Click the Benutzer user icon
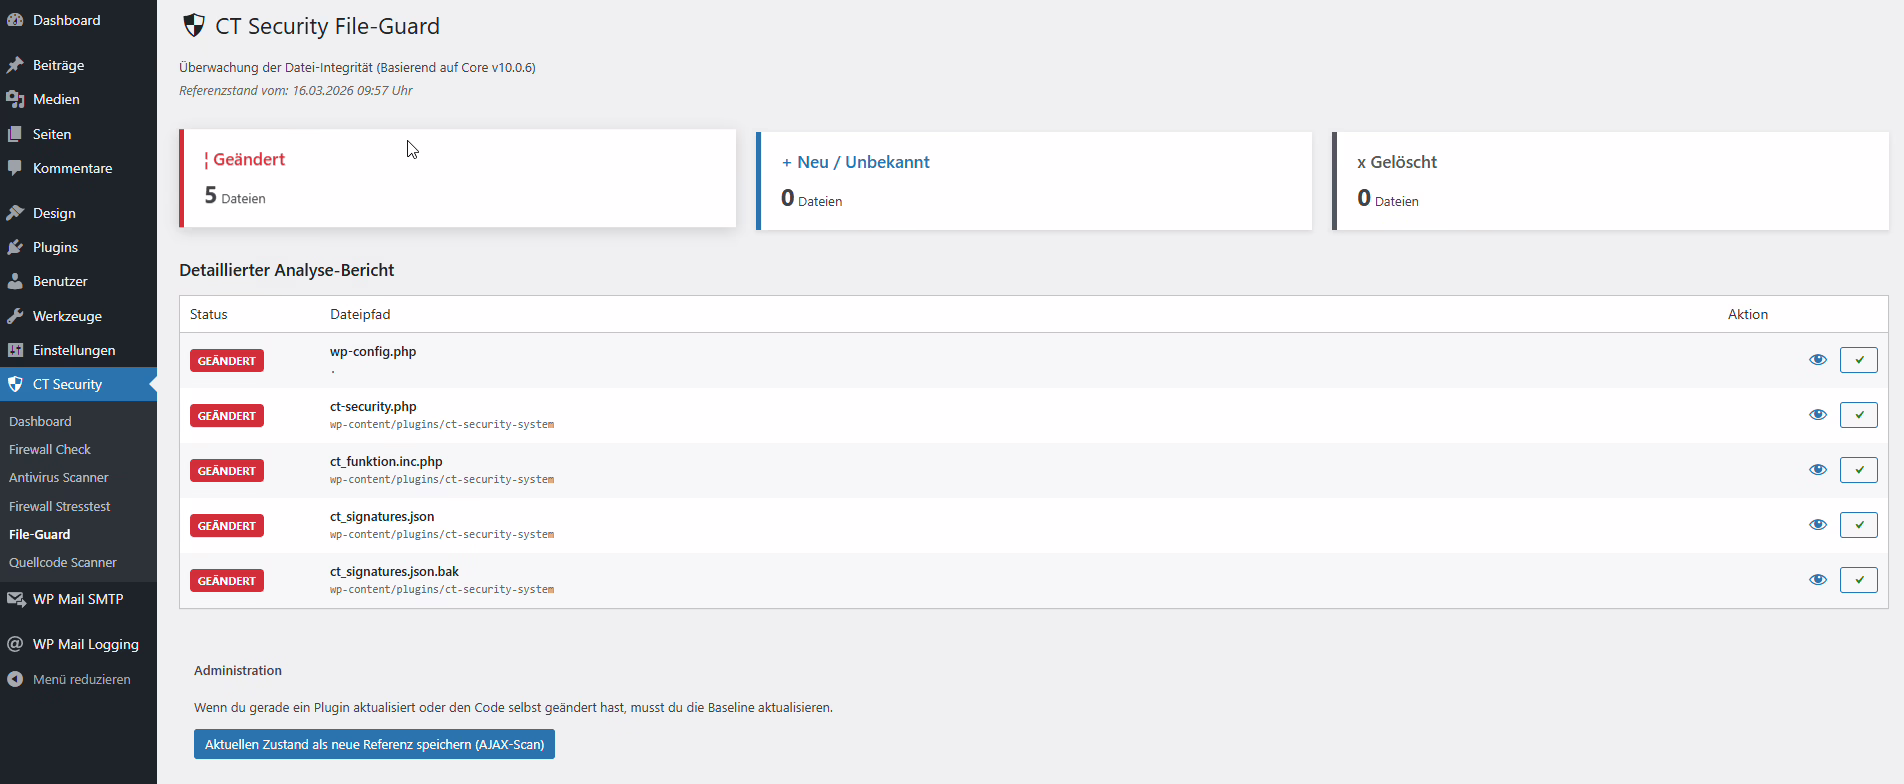This screenshot has width=1904, height=784. 15,281
